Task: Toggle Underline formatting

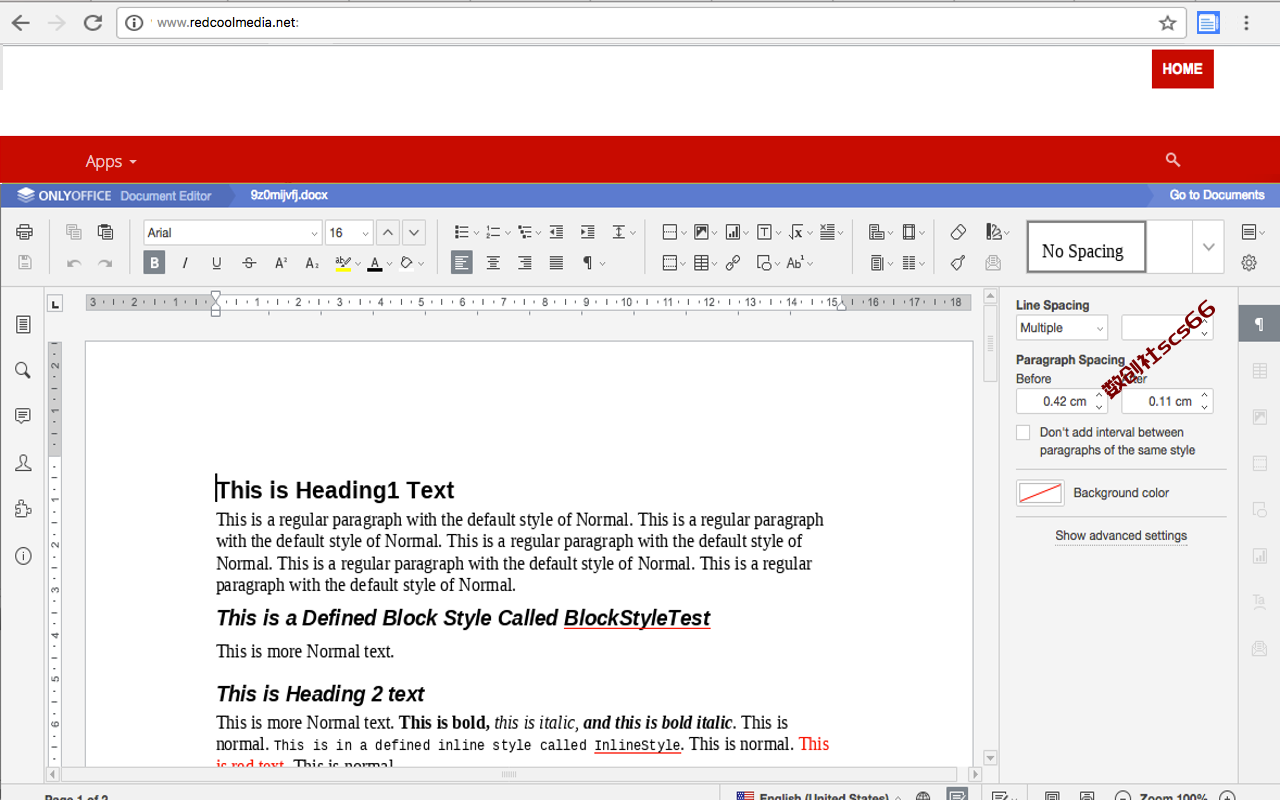Action: [x=216, y=263]
